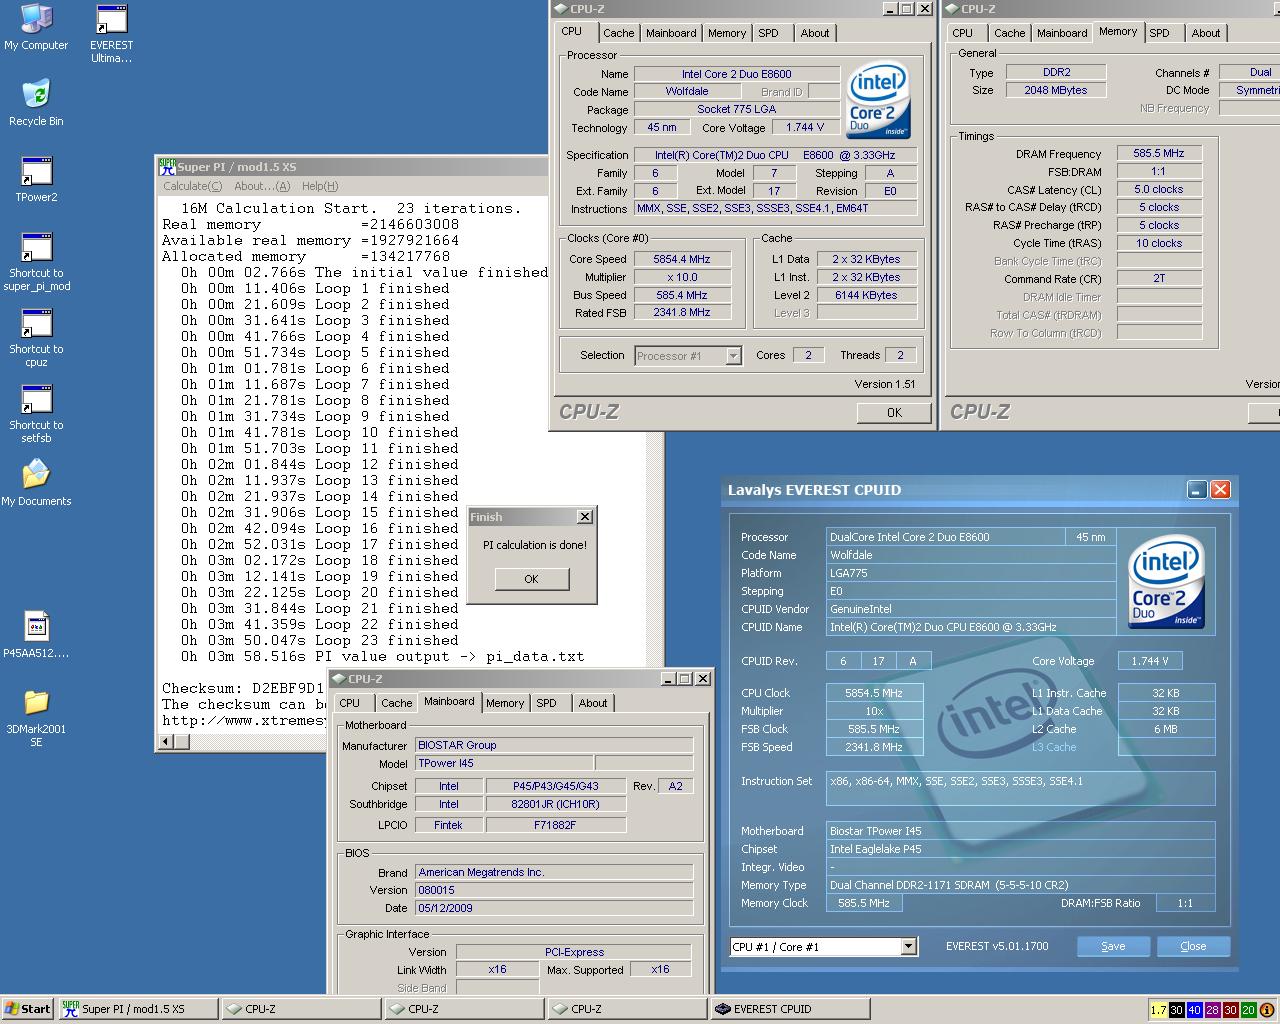This screenshot has width=1280, height=1024.
Task: Click the Memory Size value 2048 MBytes
Action: click(x=1055, y=90)
